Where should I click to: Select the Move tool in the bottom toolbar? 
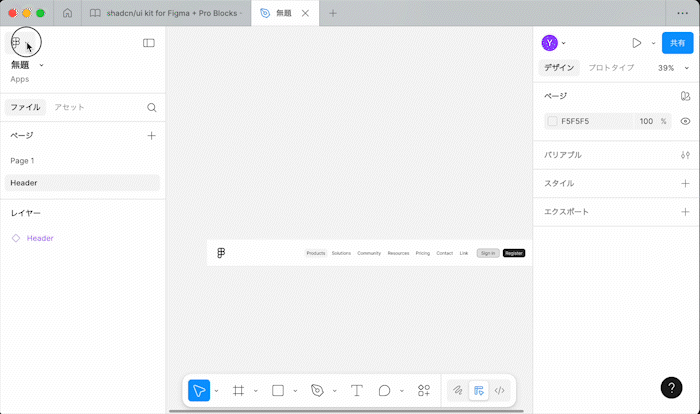point(199,391)
